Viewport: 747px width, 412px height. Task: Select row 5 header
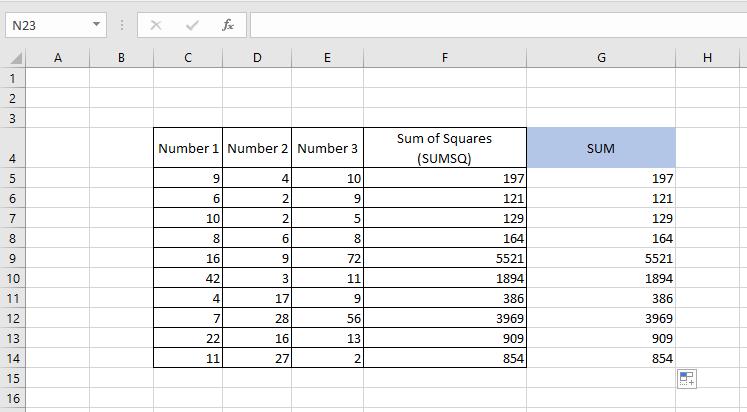pos(12,178)
